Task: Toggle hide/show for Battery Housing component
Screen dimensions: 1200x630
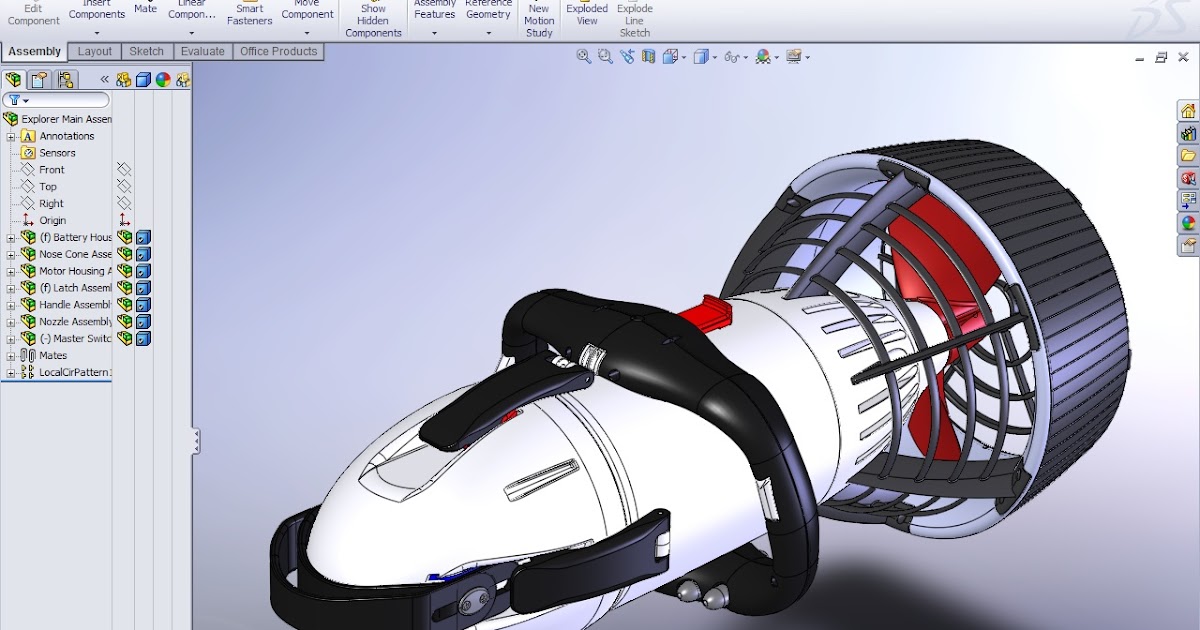Action: (x=124, y=237)
